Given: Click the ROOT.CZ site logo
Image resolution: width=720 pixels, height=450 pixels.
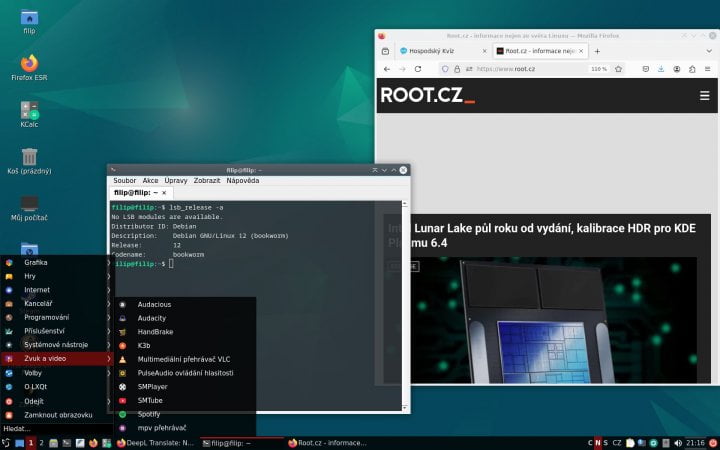Looking at the screenshot, I should tap(427, 96).
